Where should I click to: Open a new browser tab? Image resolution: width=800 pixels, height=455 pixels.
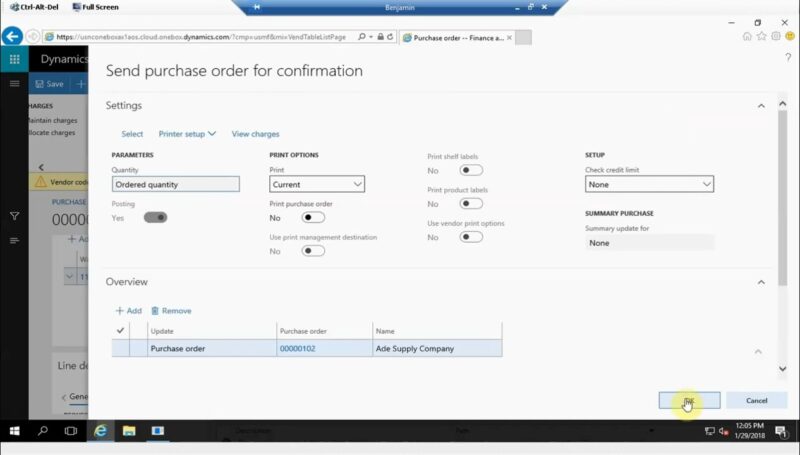coord(523,38)
